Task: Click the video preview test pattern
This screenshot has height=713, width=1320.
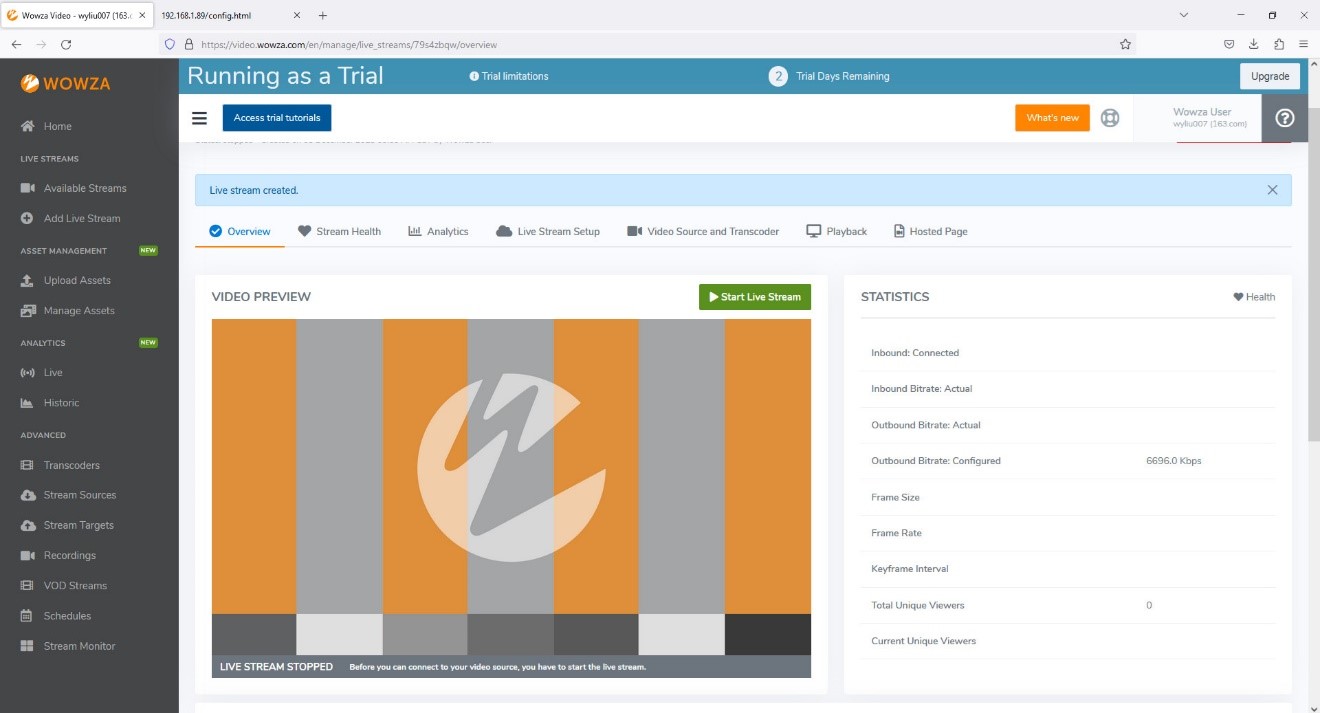Action: 511,487
